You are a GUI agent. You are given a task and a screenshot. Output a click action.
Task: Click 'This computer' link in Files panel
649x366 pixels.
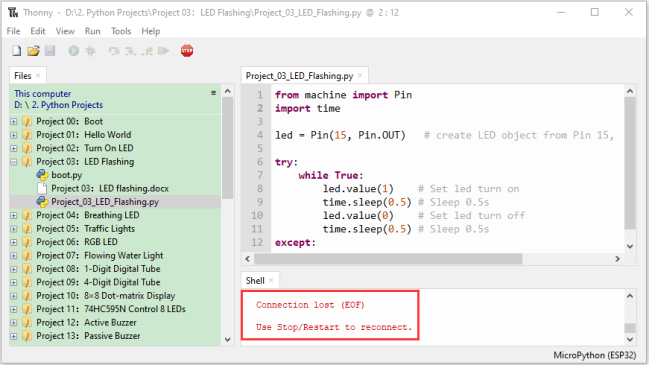pyautogui.click(x=43, y=94)
